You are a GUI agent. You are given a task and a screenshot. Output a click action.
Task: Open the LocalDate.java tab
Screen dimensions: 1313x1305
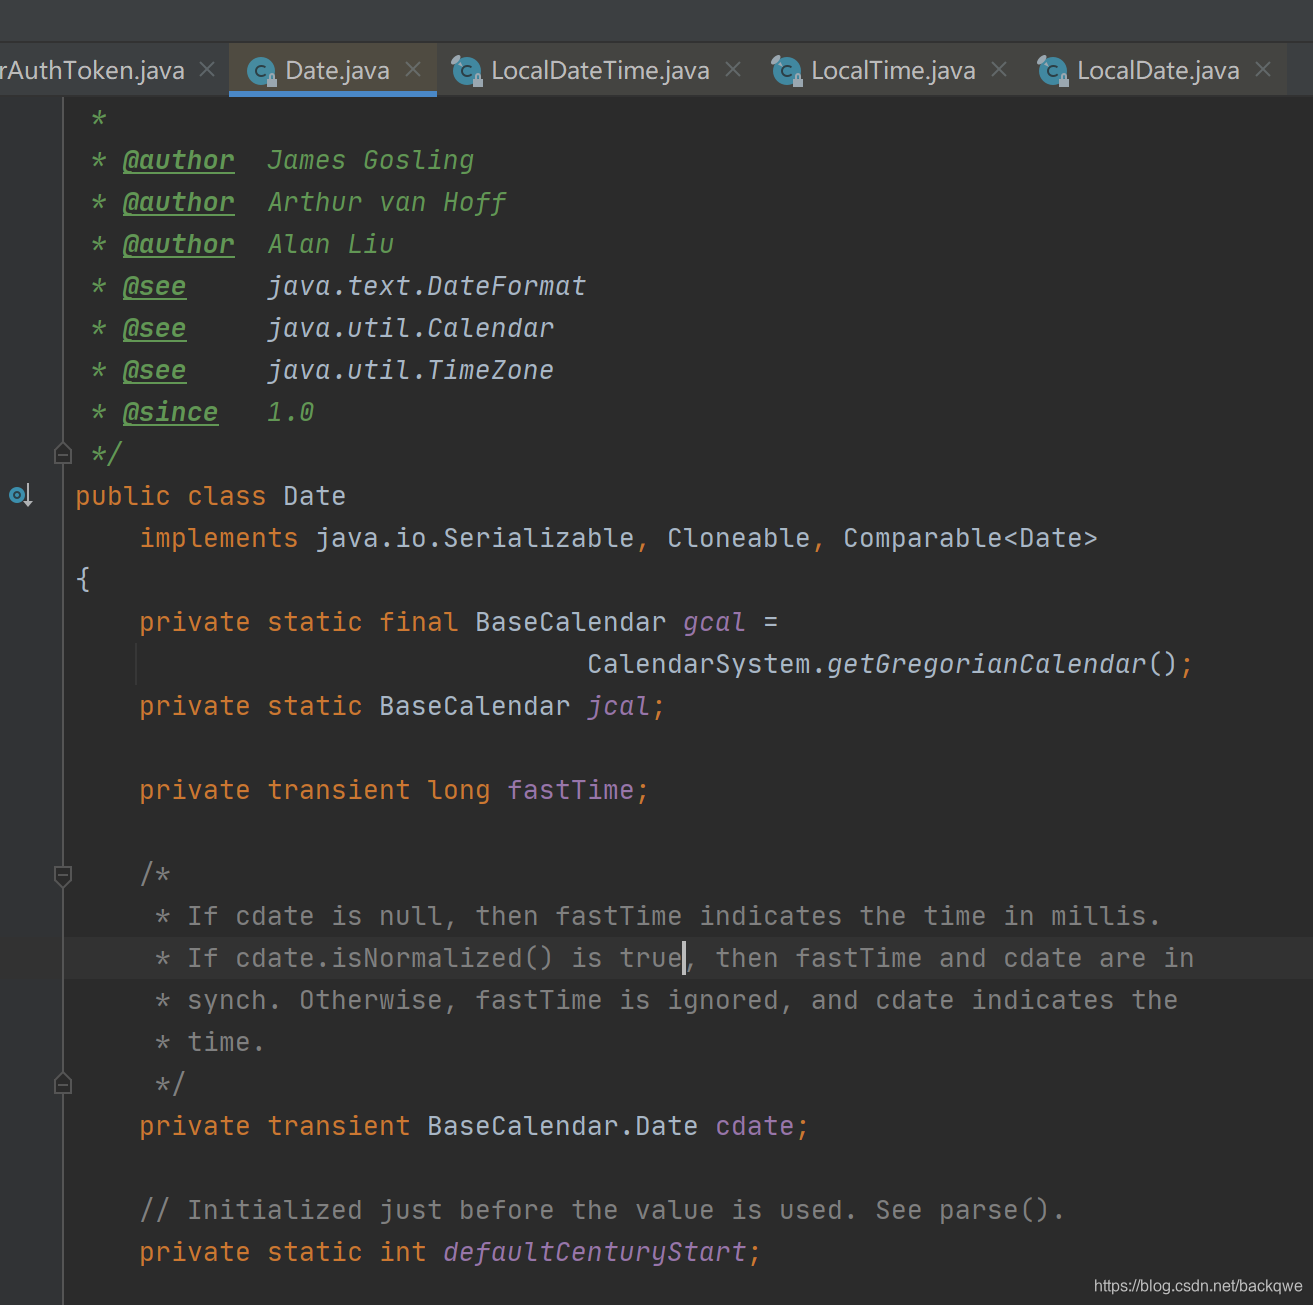coord(1158,70)
